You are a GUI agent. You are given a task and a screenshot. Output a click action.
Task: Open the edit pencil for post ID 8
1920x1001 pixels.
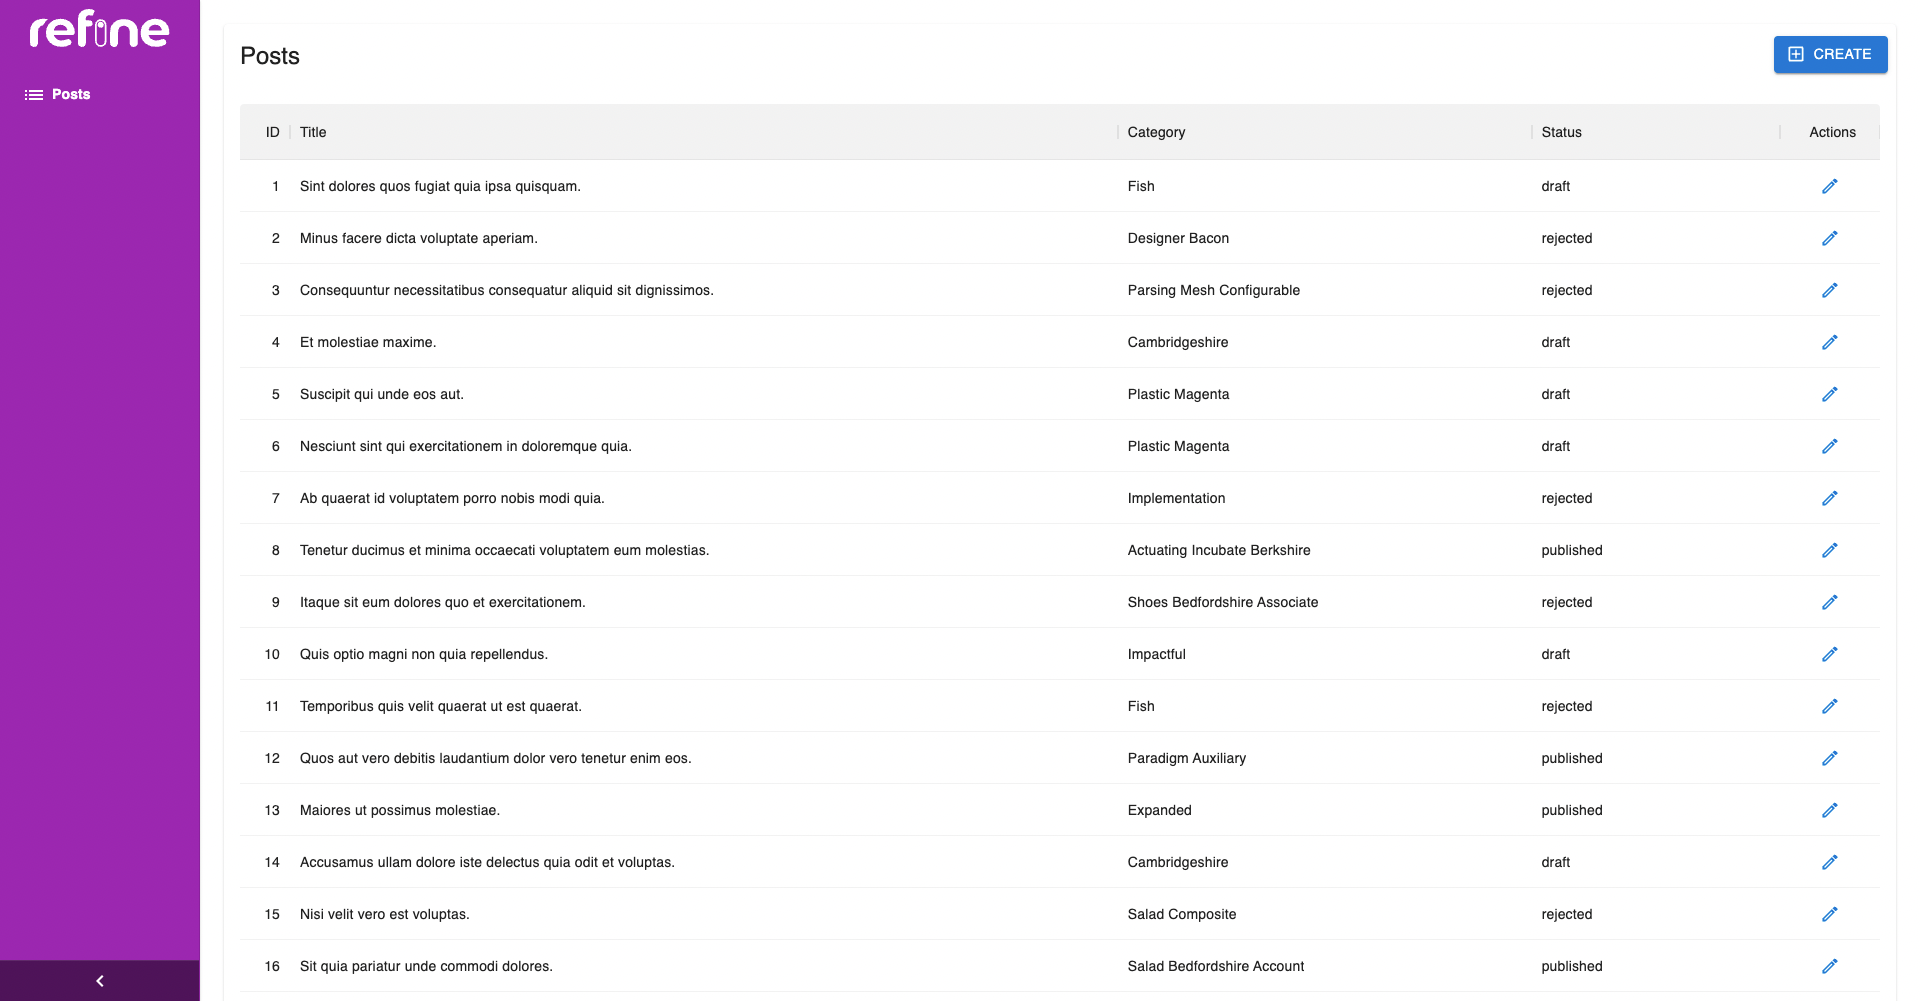coord(1830,550)
